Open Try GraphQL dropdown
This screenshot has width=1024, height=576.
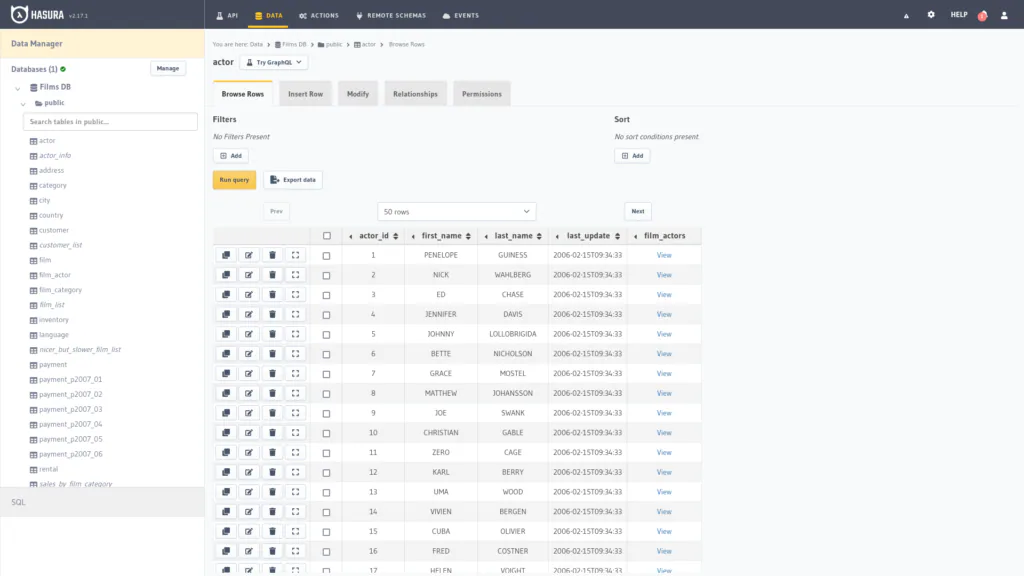274,63
